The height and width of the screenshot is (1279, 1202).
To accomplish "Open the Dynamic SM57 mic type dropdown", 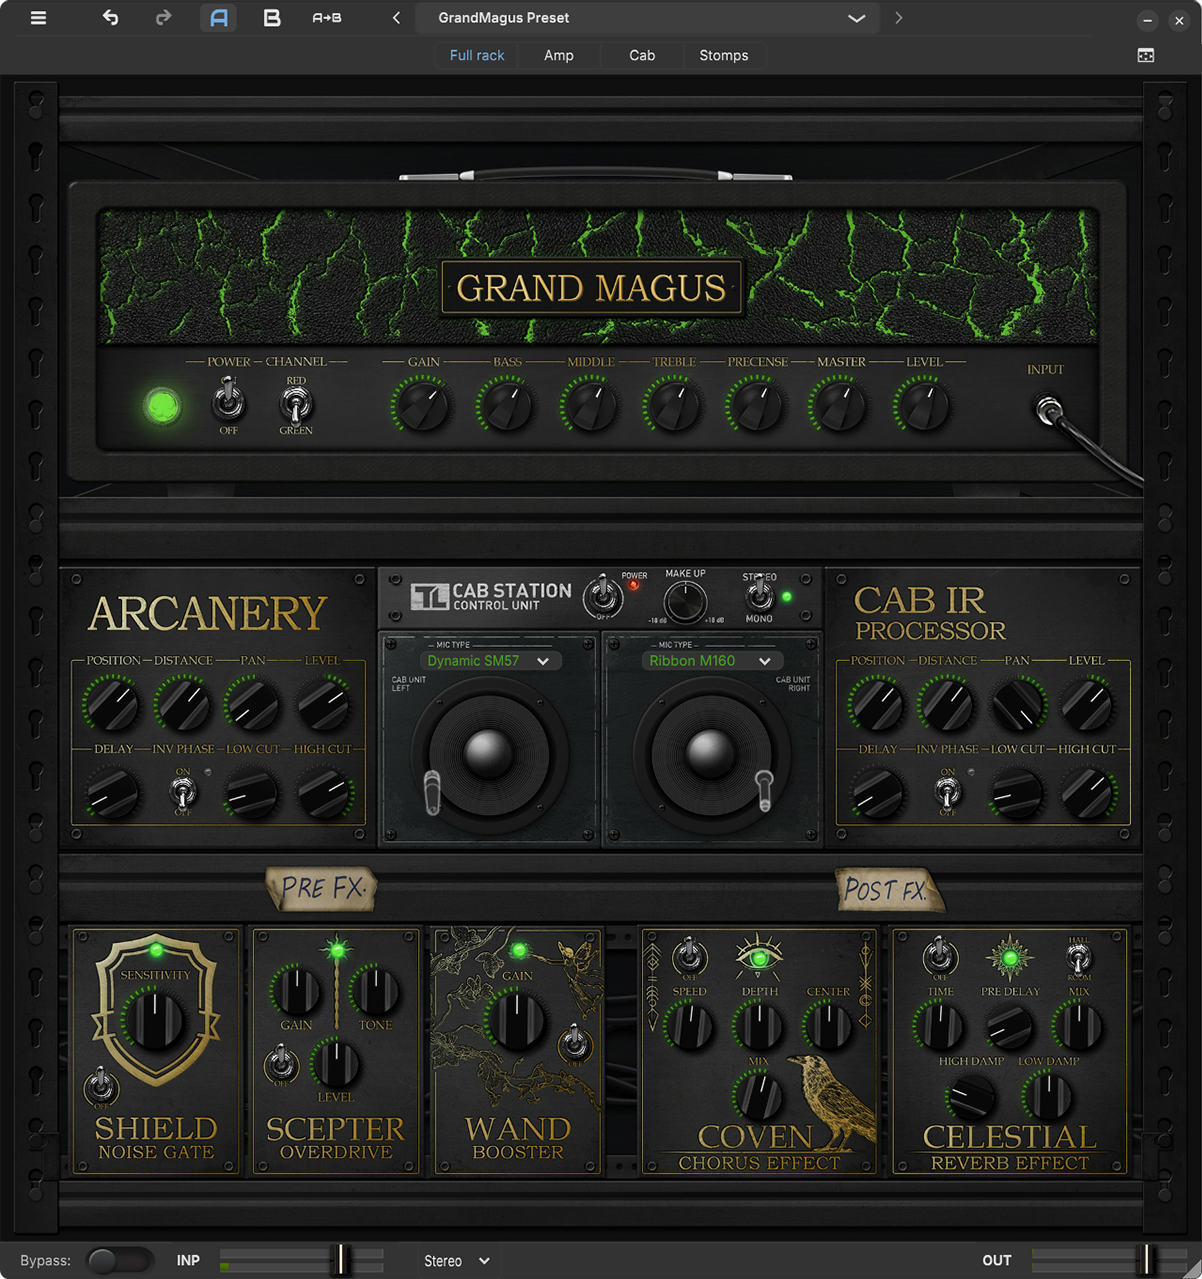I will [x=489, y=660].
